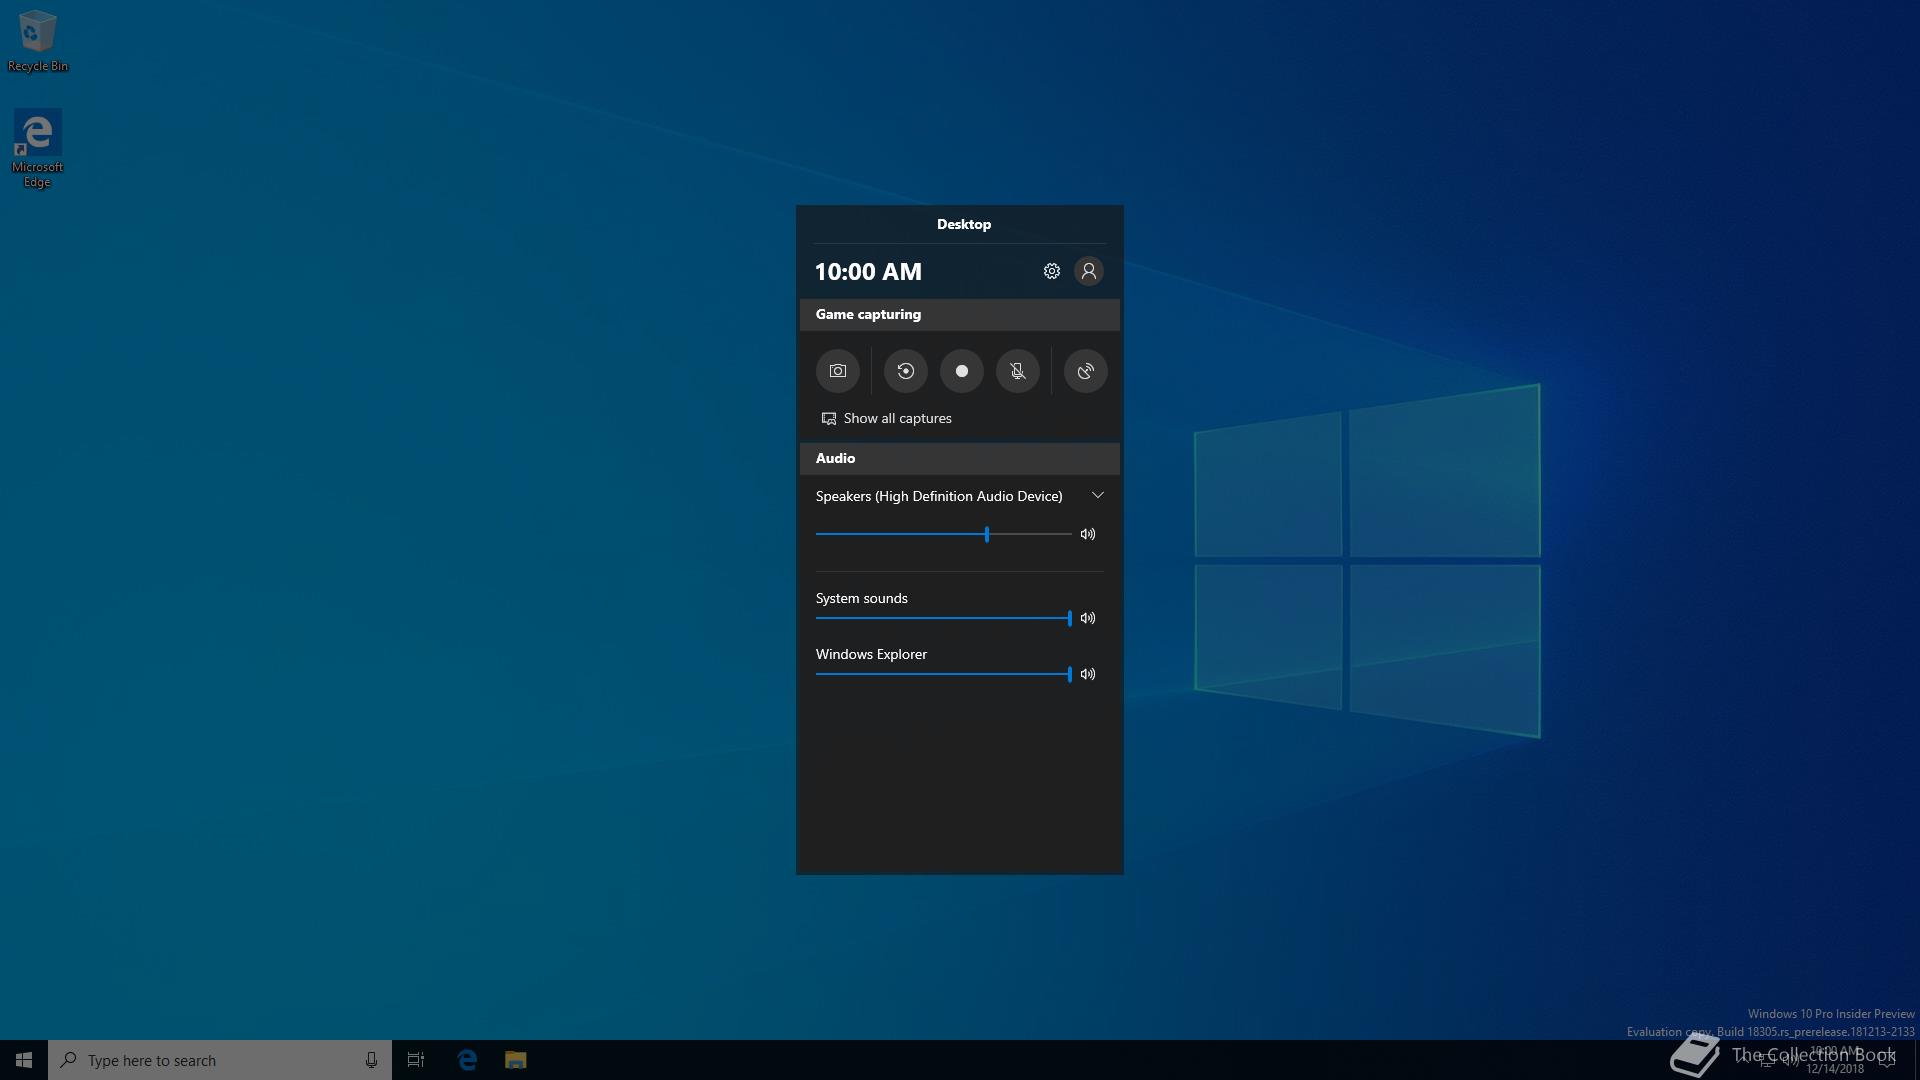Adjust the Windows Explorer volume slider
Viewport: 1920px width, 1080px height.
943,674
